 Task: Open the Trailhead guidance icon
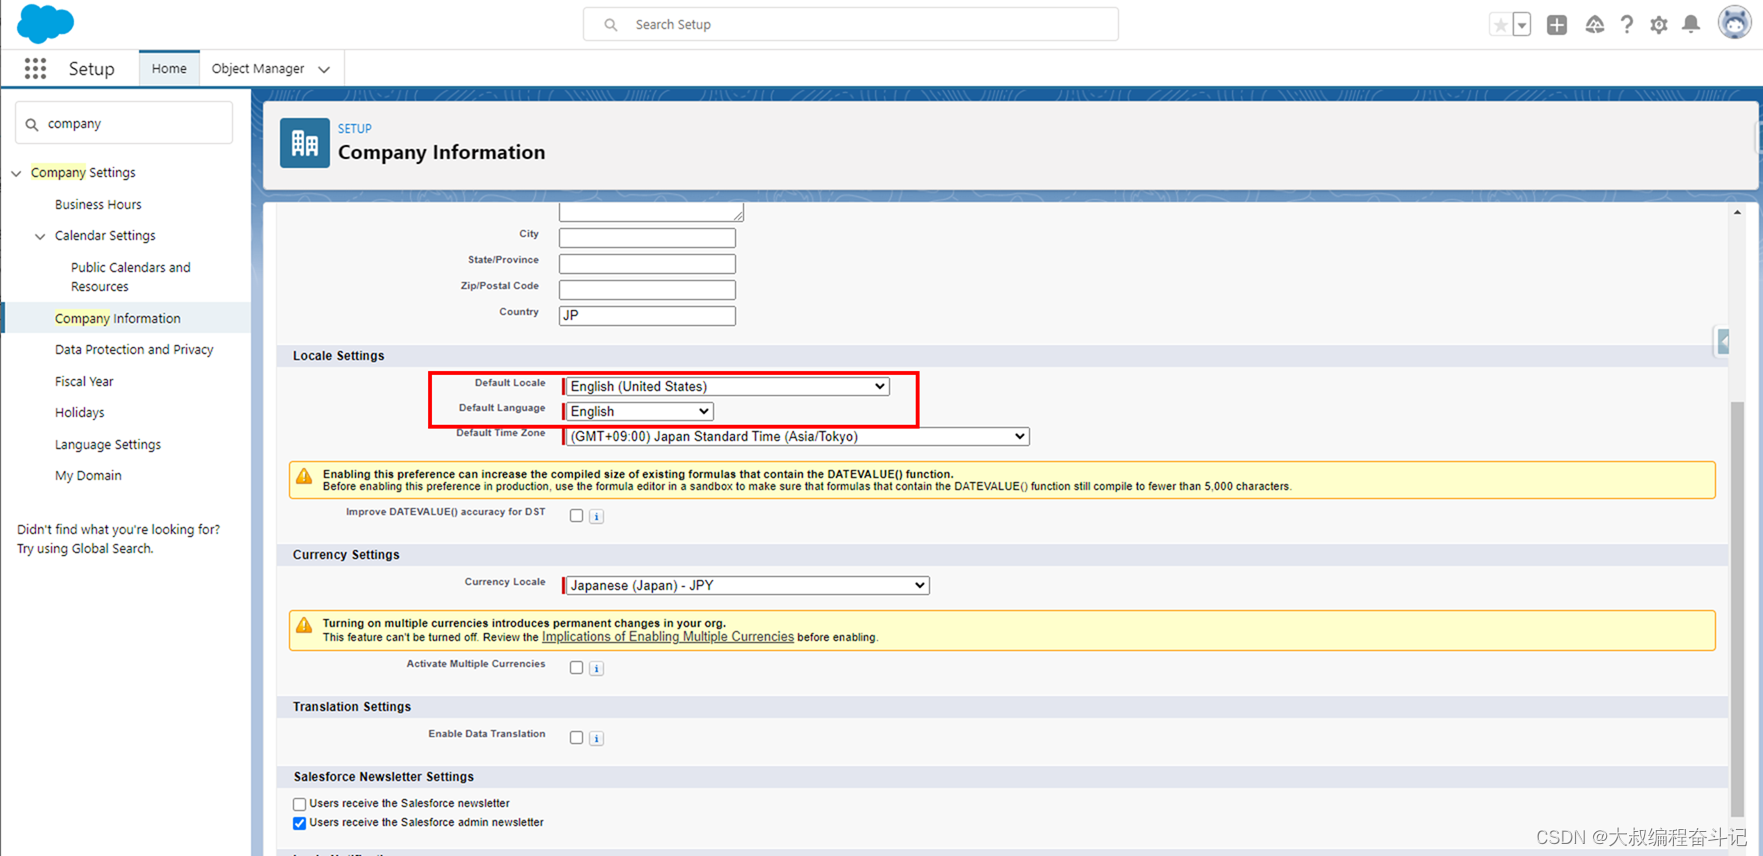point(1594,25)
